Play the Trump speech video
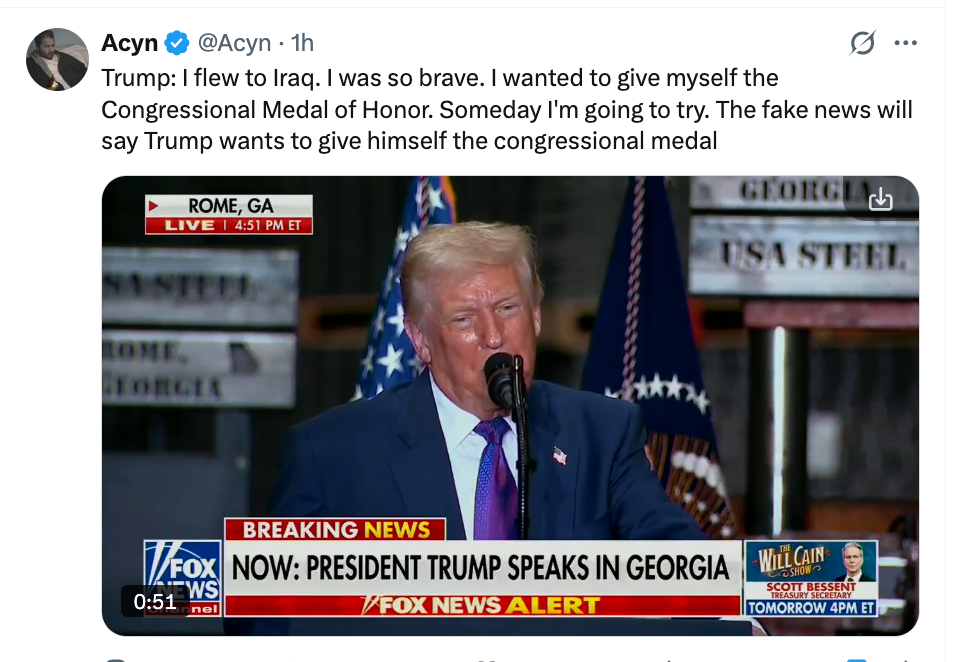This screenshot has width=954, height=662. pos(510,400)
